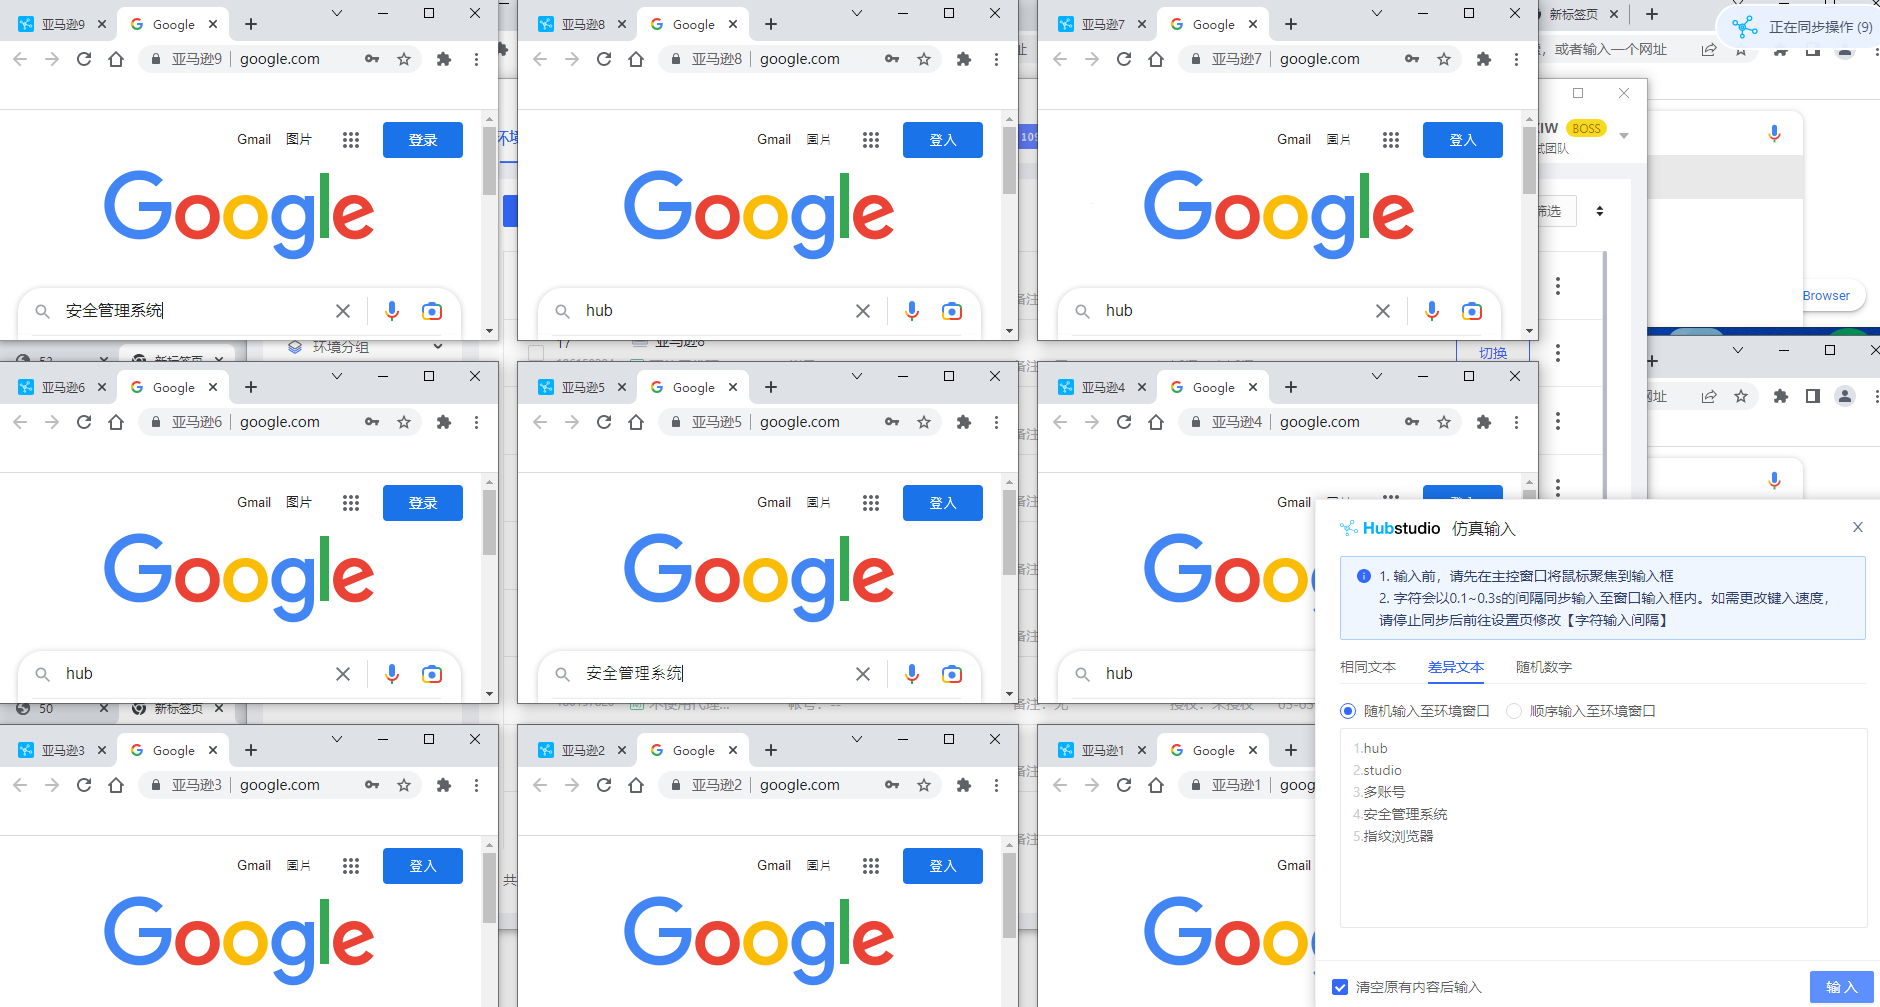Open Google Lens camera in 亚马逊8 window
The width and height of the screenshot is (1880, 1007).
tap(952, 311)
